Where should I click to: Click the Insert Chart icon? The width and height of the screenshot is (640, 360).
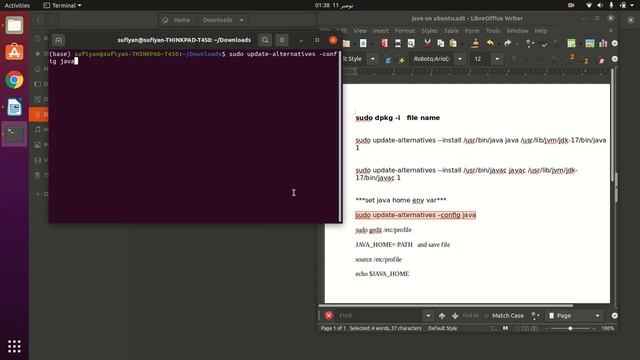603,43
